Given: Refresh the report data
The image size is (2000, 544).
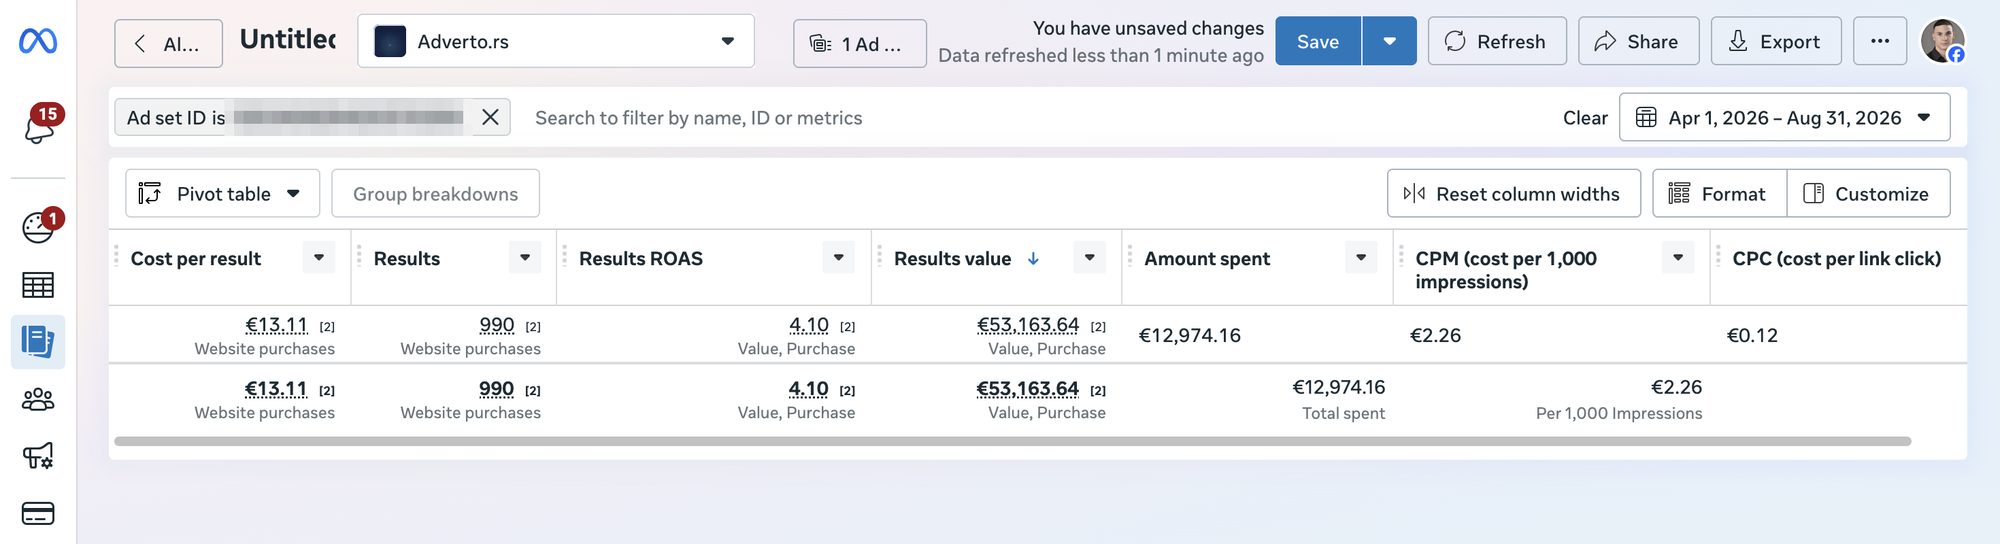Looking at the screenshot, I should (x=1497, y=41).
